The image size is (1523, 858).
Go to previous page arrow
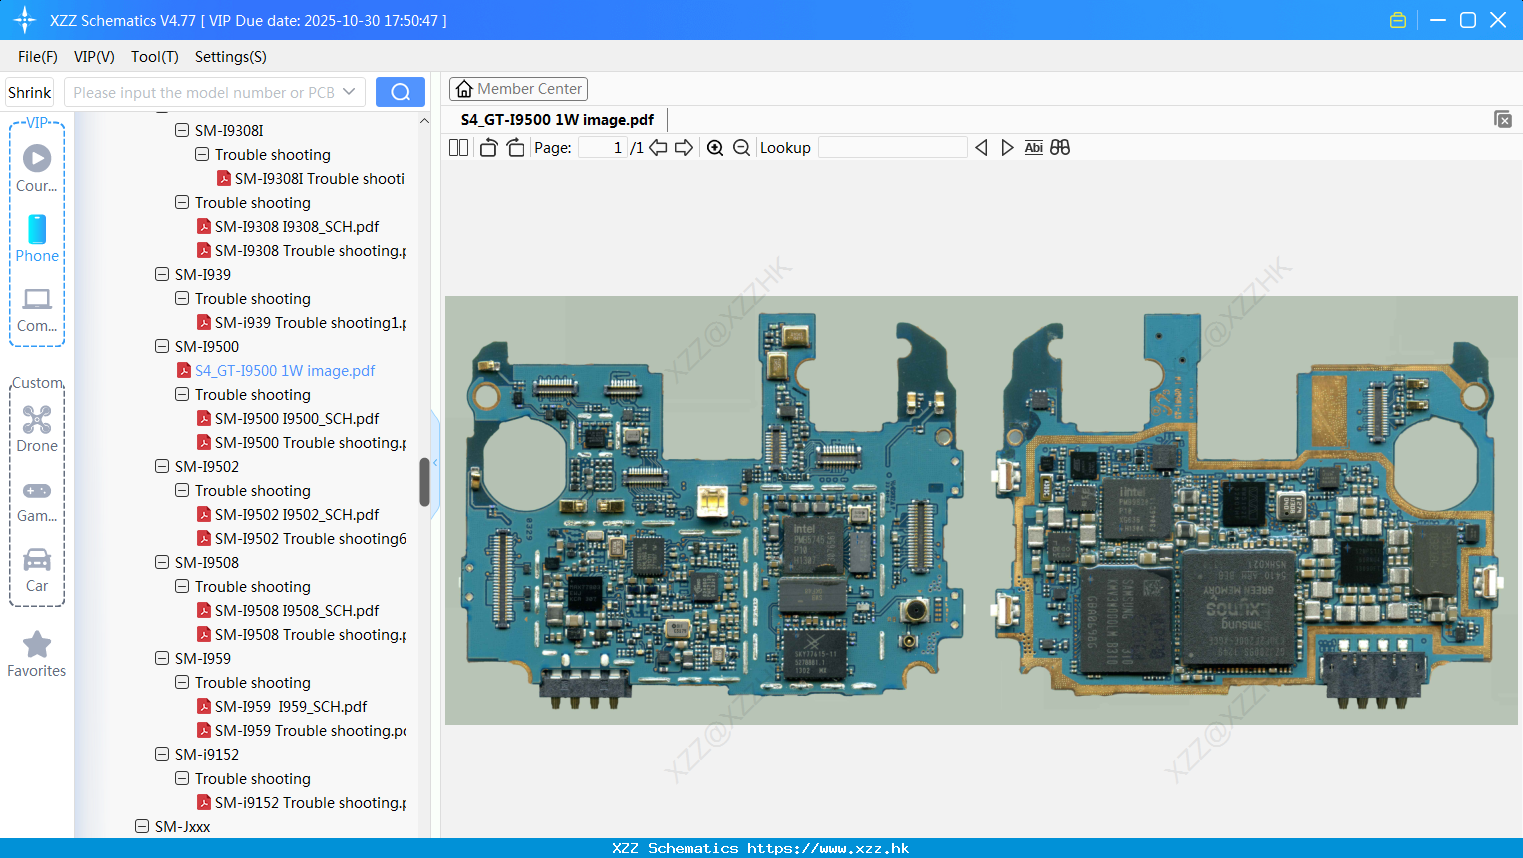click(x=658, y=147)
